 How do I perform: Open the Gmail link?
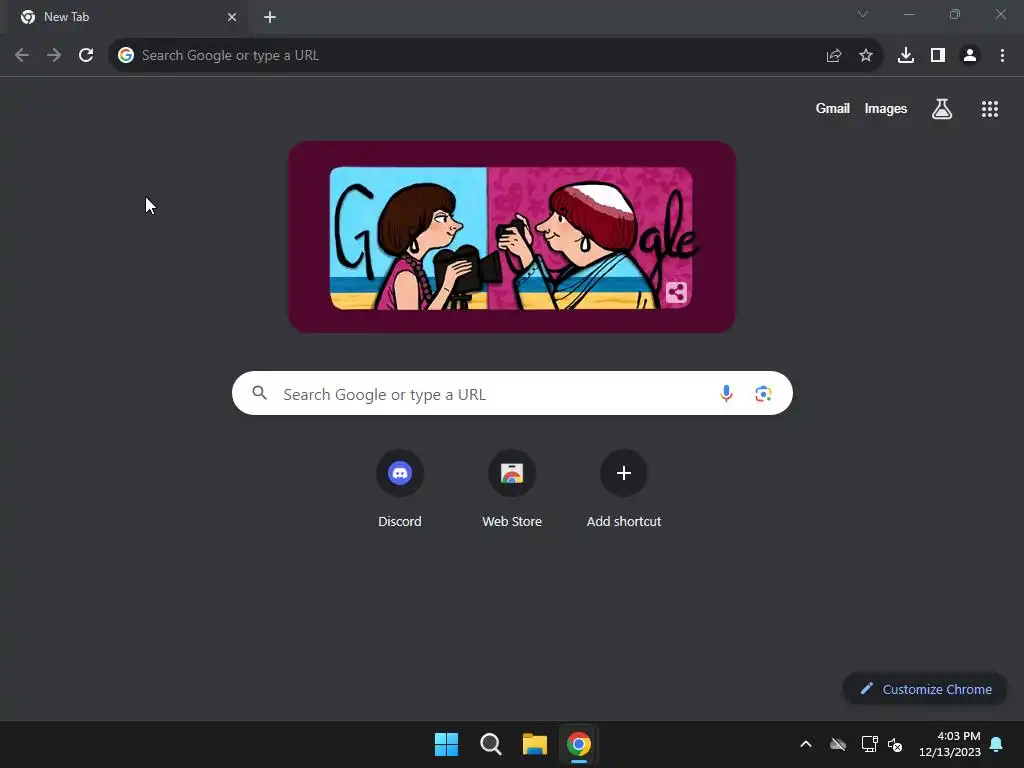833,108
